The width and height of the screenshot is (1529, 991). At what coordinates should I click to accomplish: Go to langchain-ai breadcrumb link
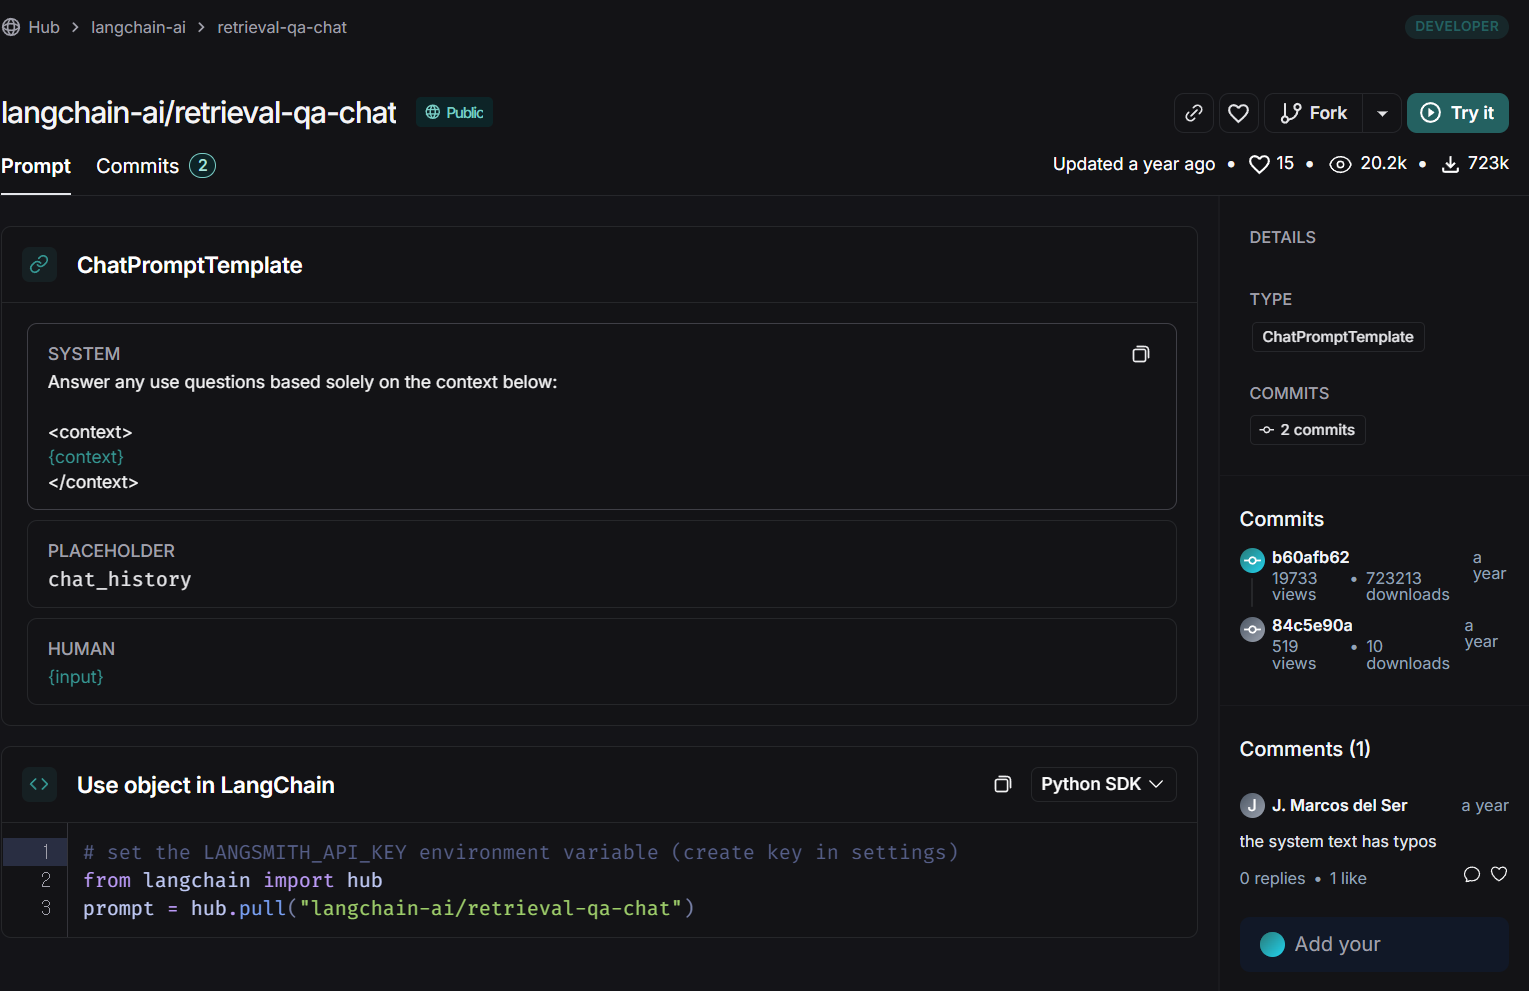[x=138, y=27]
